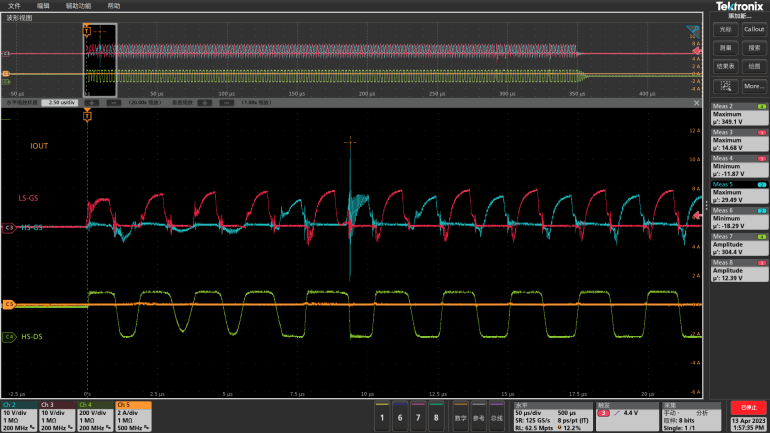The width and height of the screenshot is (770, 433).
Task: Open the 辅助功能 menu
Action: point(77,5)
